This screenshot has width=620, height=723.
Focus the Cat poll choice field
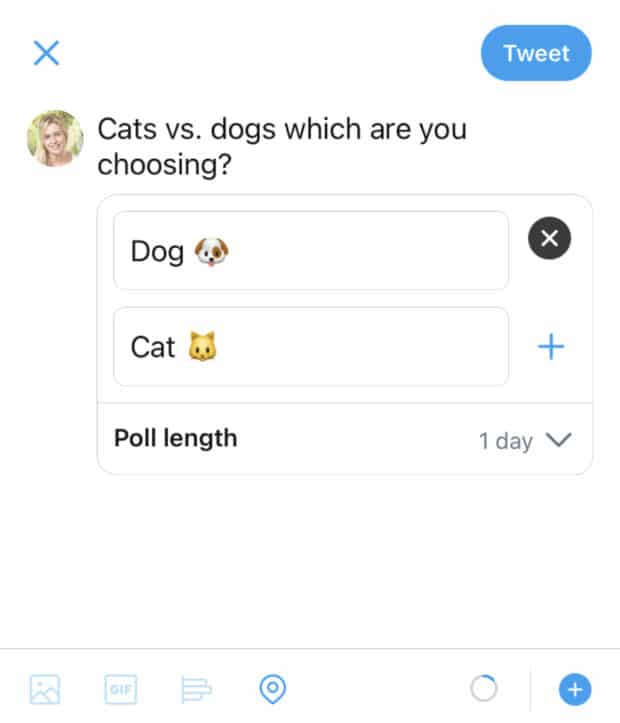click(310, 346)
